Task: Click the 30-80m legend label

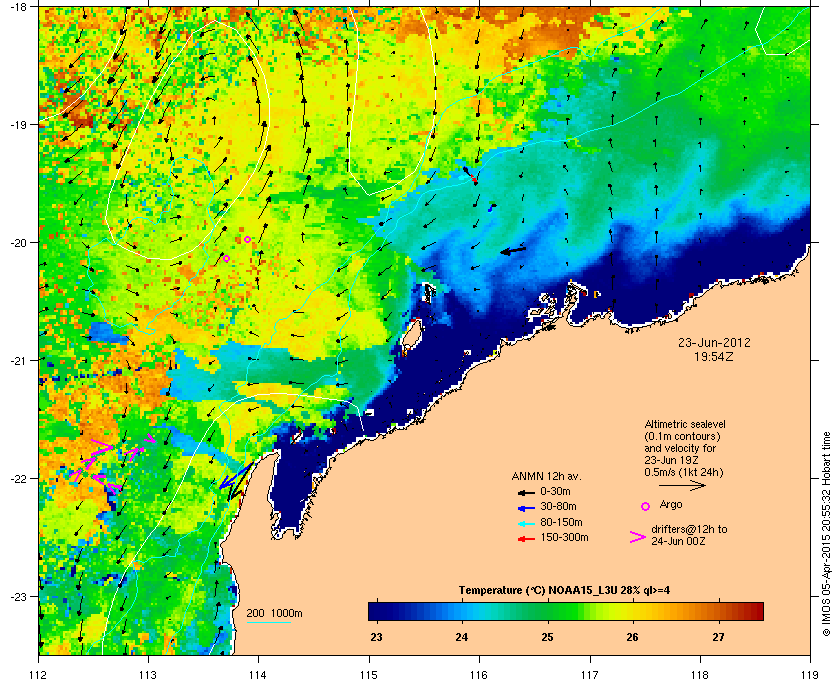Action: click(558, 506)
